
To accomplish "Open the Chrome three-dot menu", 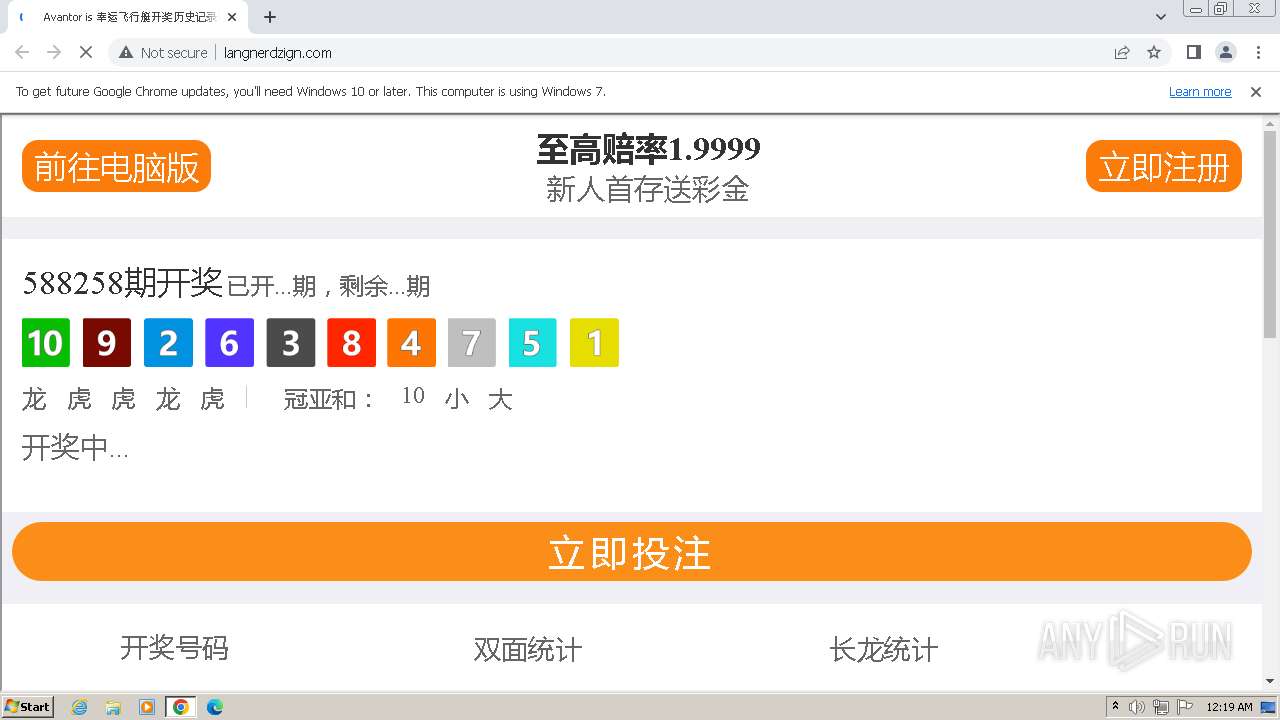I will pos(1258,52).
